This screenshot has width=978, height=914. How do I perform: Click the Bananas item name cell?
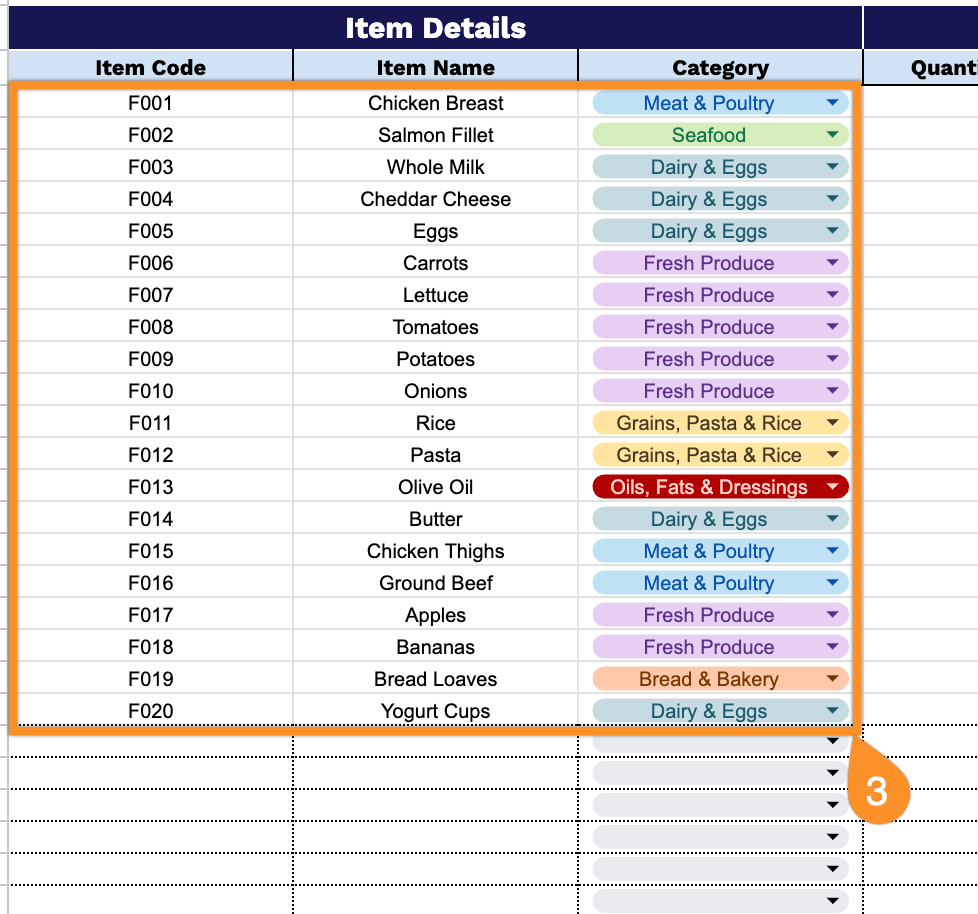pos(435,647)
